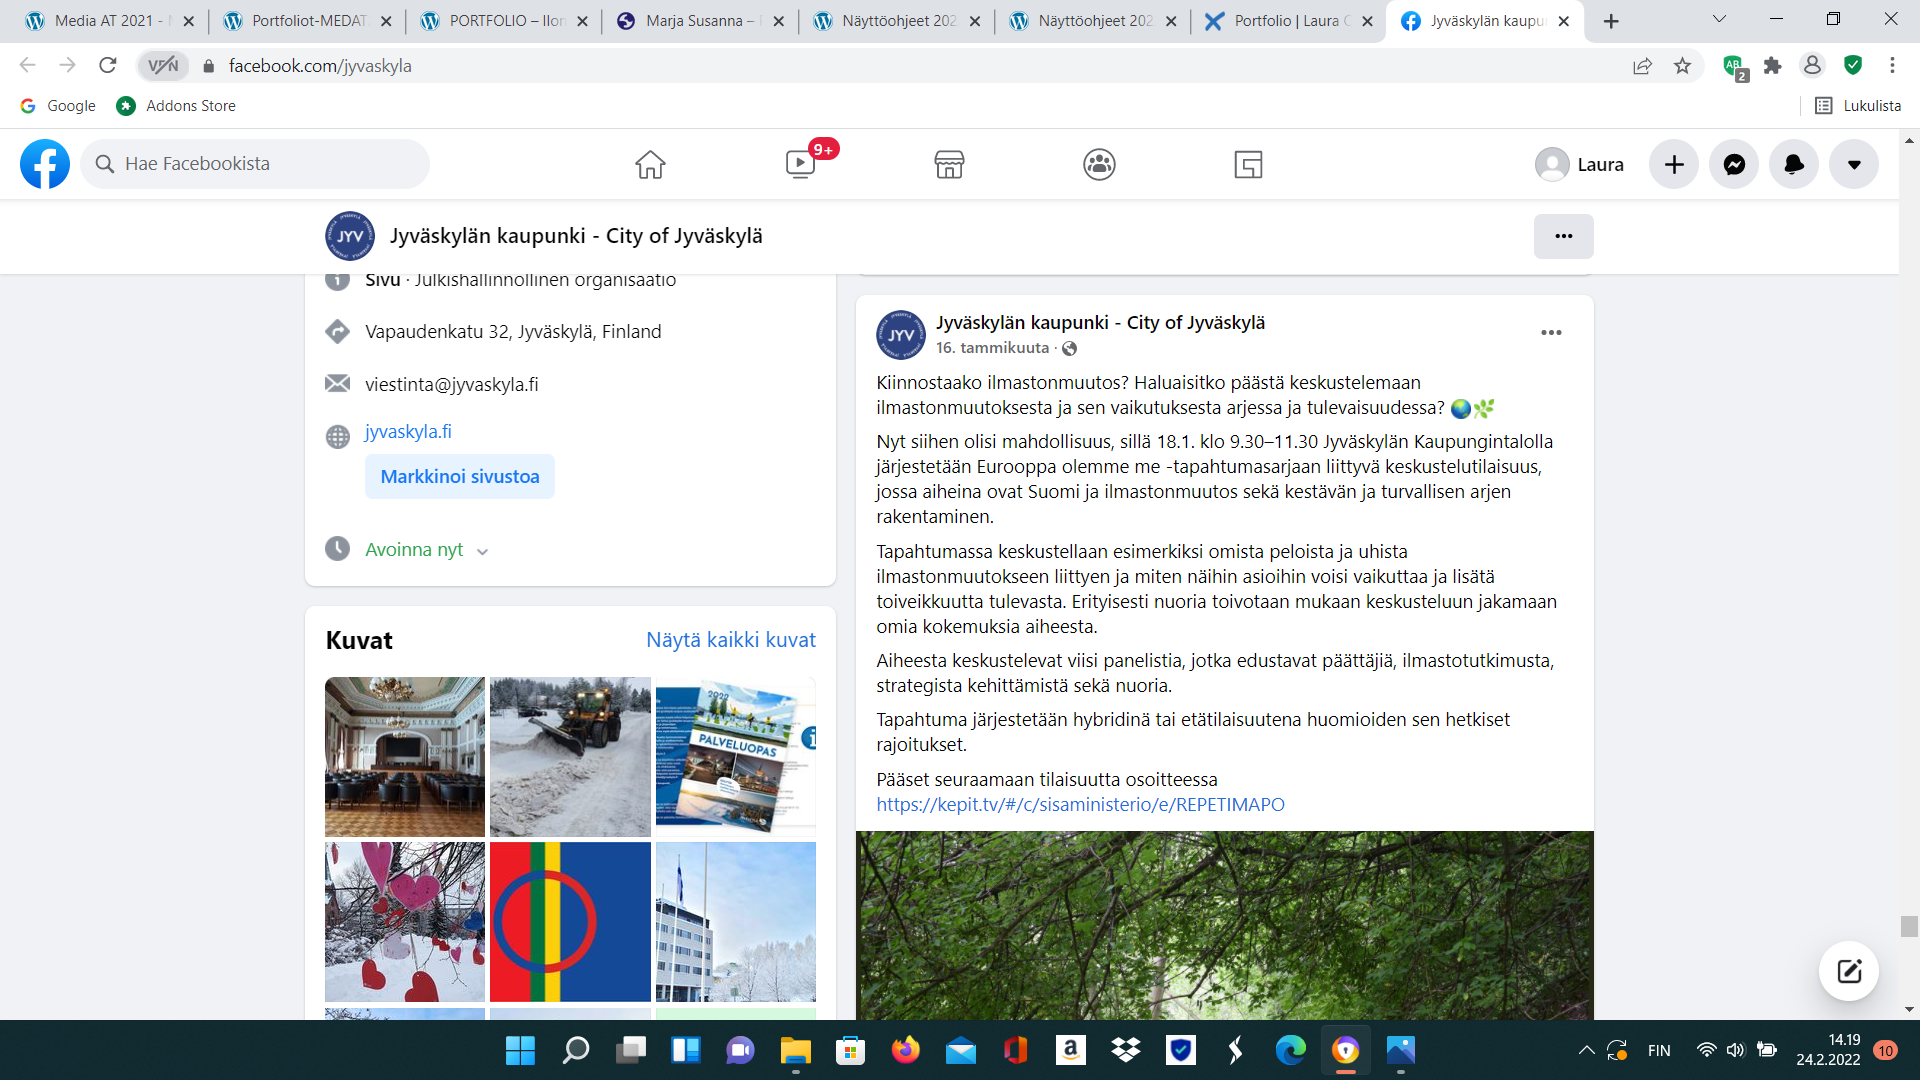
Task: Switch to PORTFOLIO – Ilon tab
Action: tap(504, 21)
